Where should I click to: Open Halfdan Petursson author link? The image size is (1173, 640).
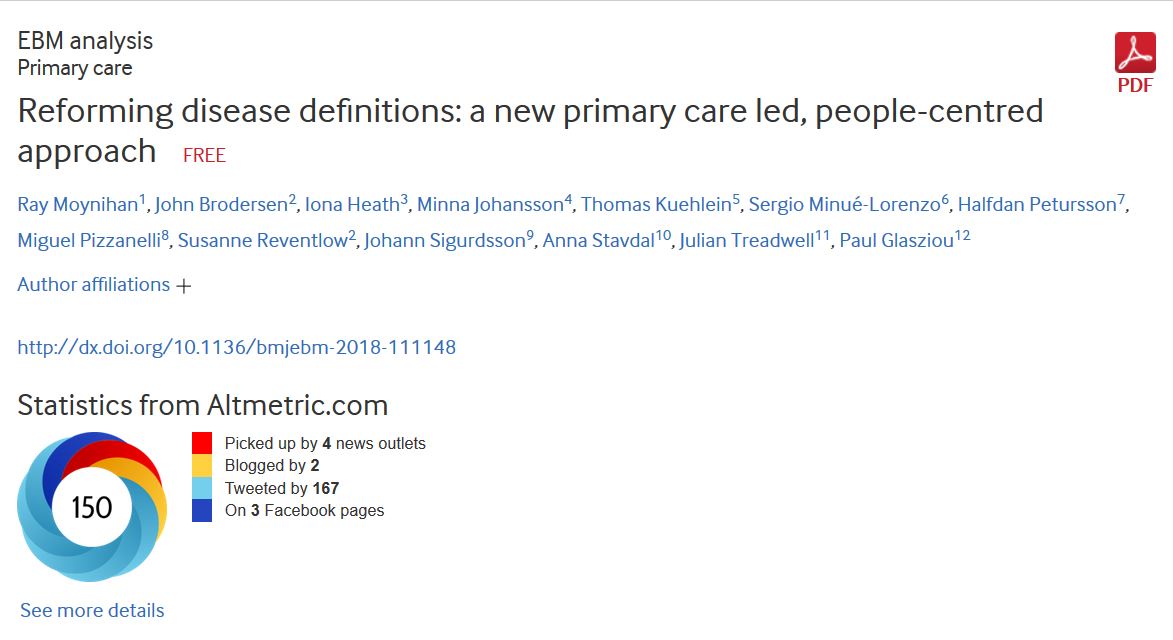tap(1037, 205)
